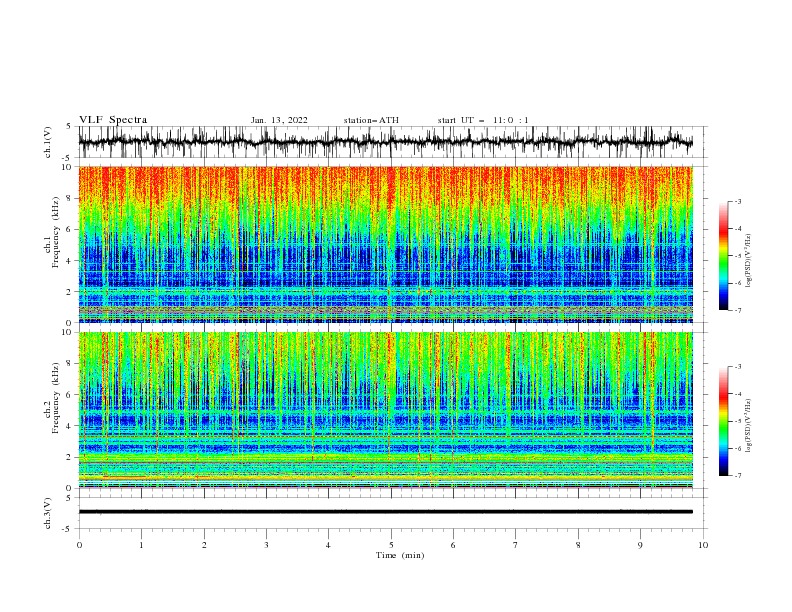The height and width of the screenshot is (612, 792).
Task: Click inside the ch.1 spectrogram panel
Action: (x=385, y=244)
